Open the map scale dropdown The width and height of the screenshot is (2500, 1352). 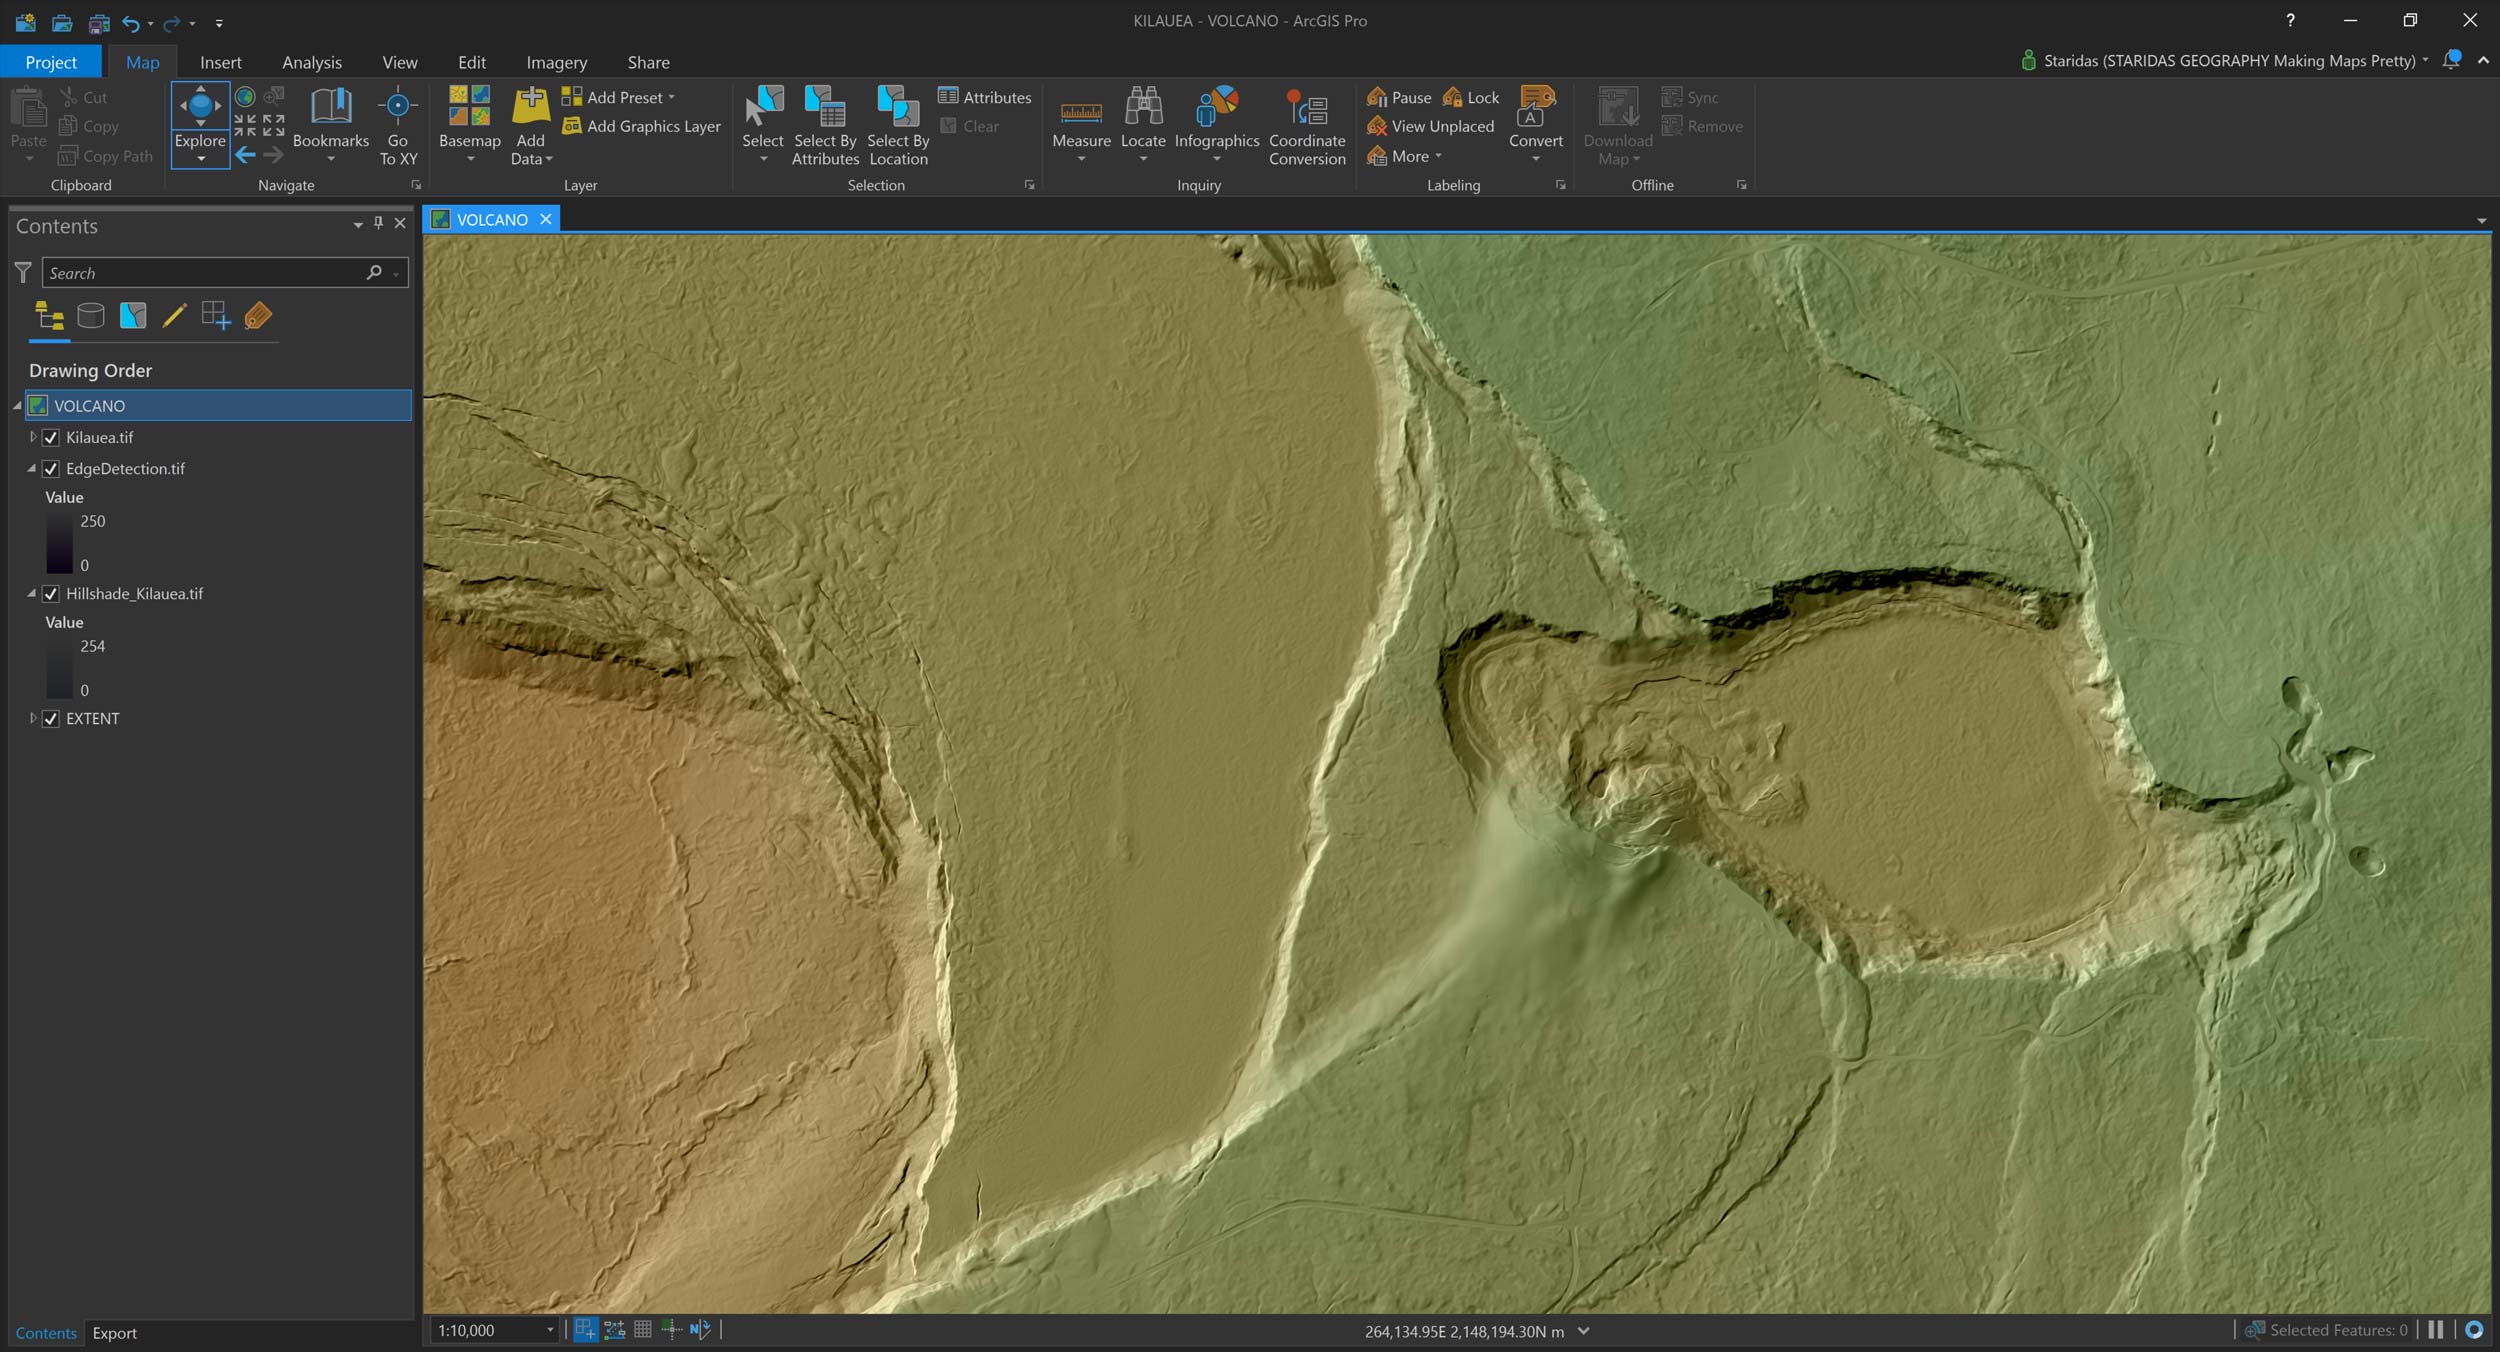(550, 1330)
